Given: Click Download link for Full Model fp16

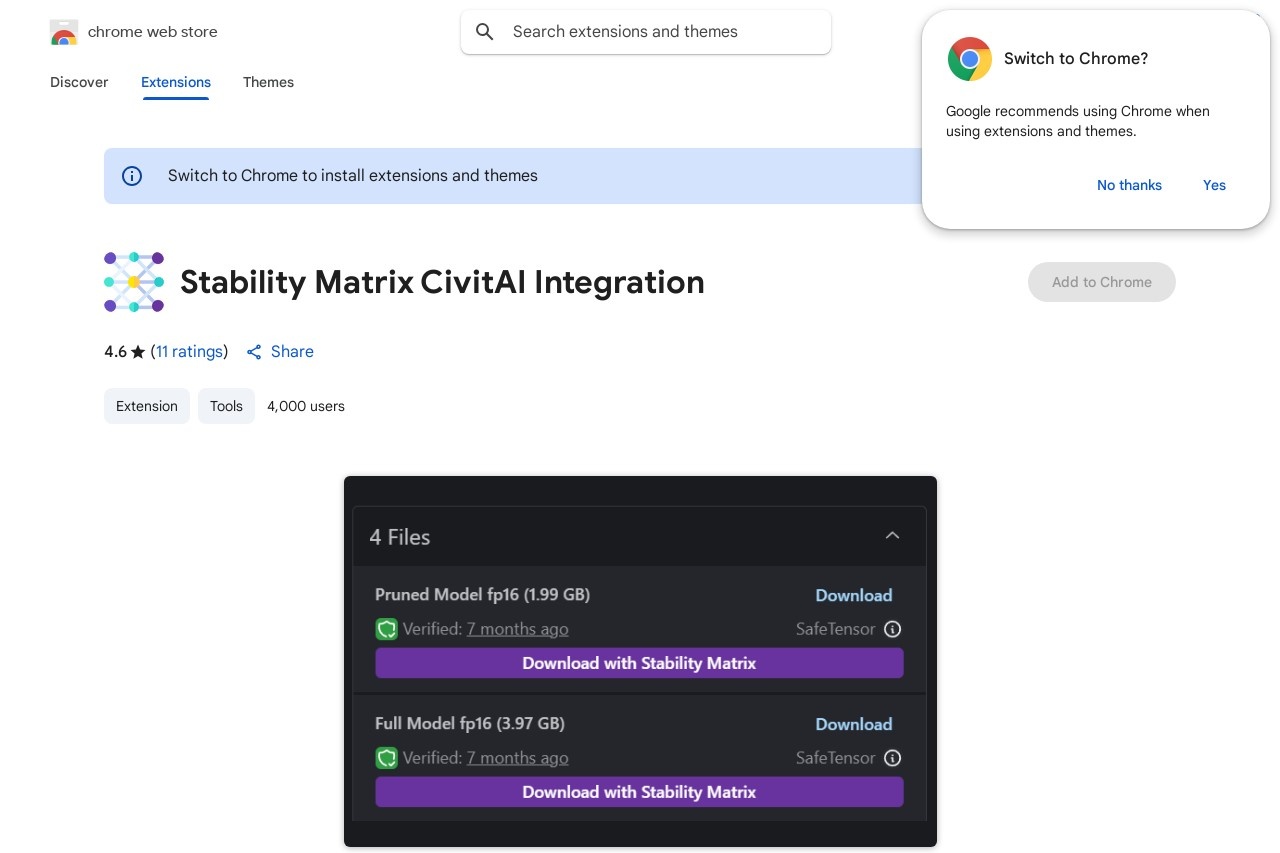Looking at the screenshot, I should click(853, 724).
